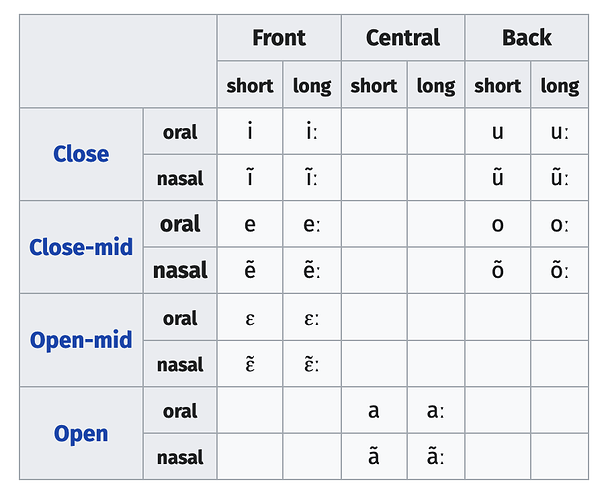This screenshot has height=499, width=606.
Task: Select the long oral u: cell
Action: coord(560,131)
